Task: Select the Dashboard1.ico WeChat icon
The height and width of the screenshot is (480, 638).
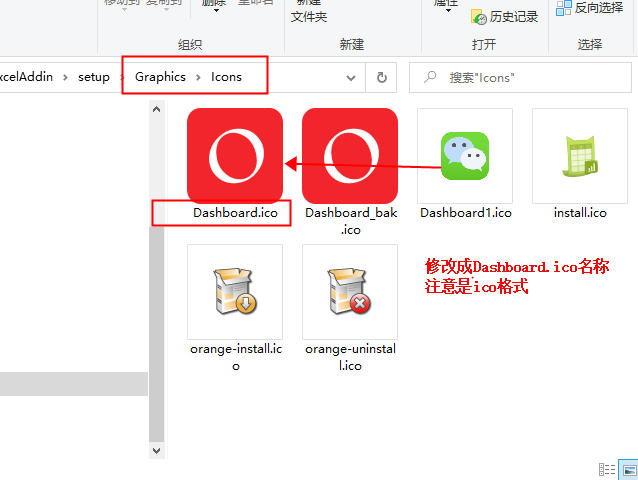Action: tap(465, 156)
